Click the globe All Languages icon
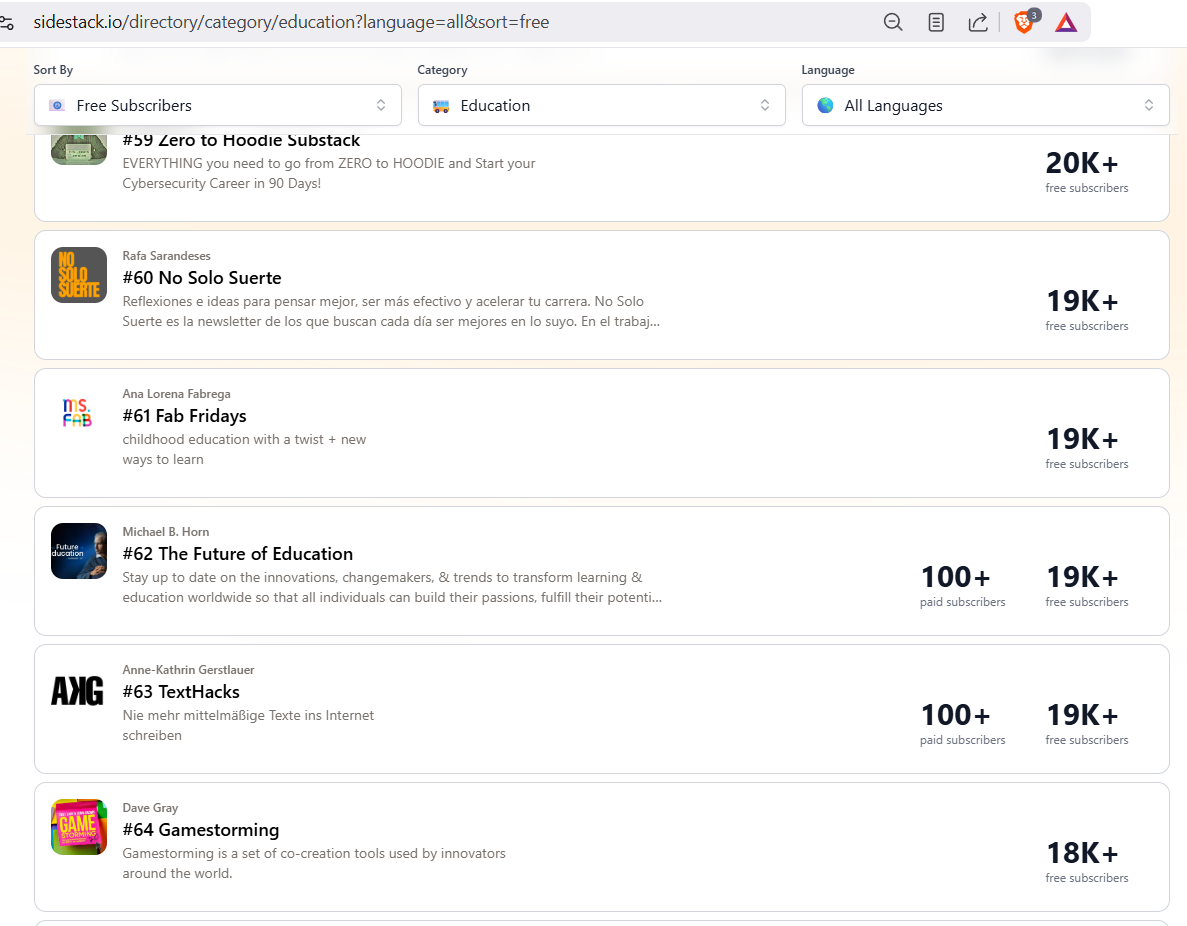This screenshot has height=926, width=1187. pos(825,105)
